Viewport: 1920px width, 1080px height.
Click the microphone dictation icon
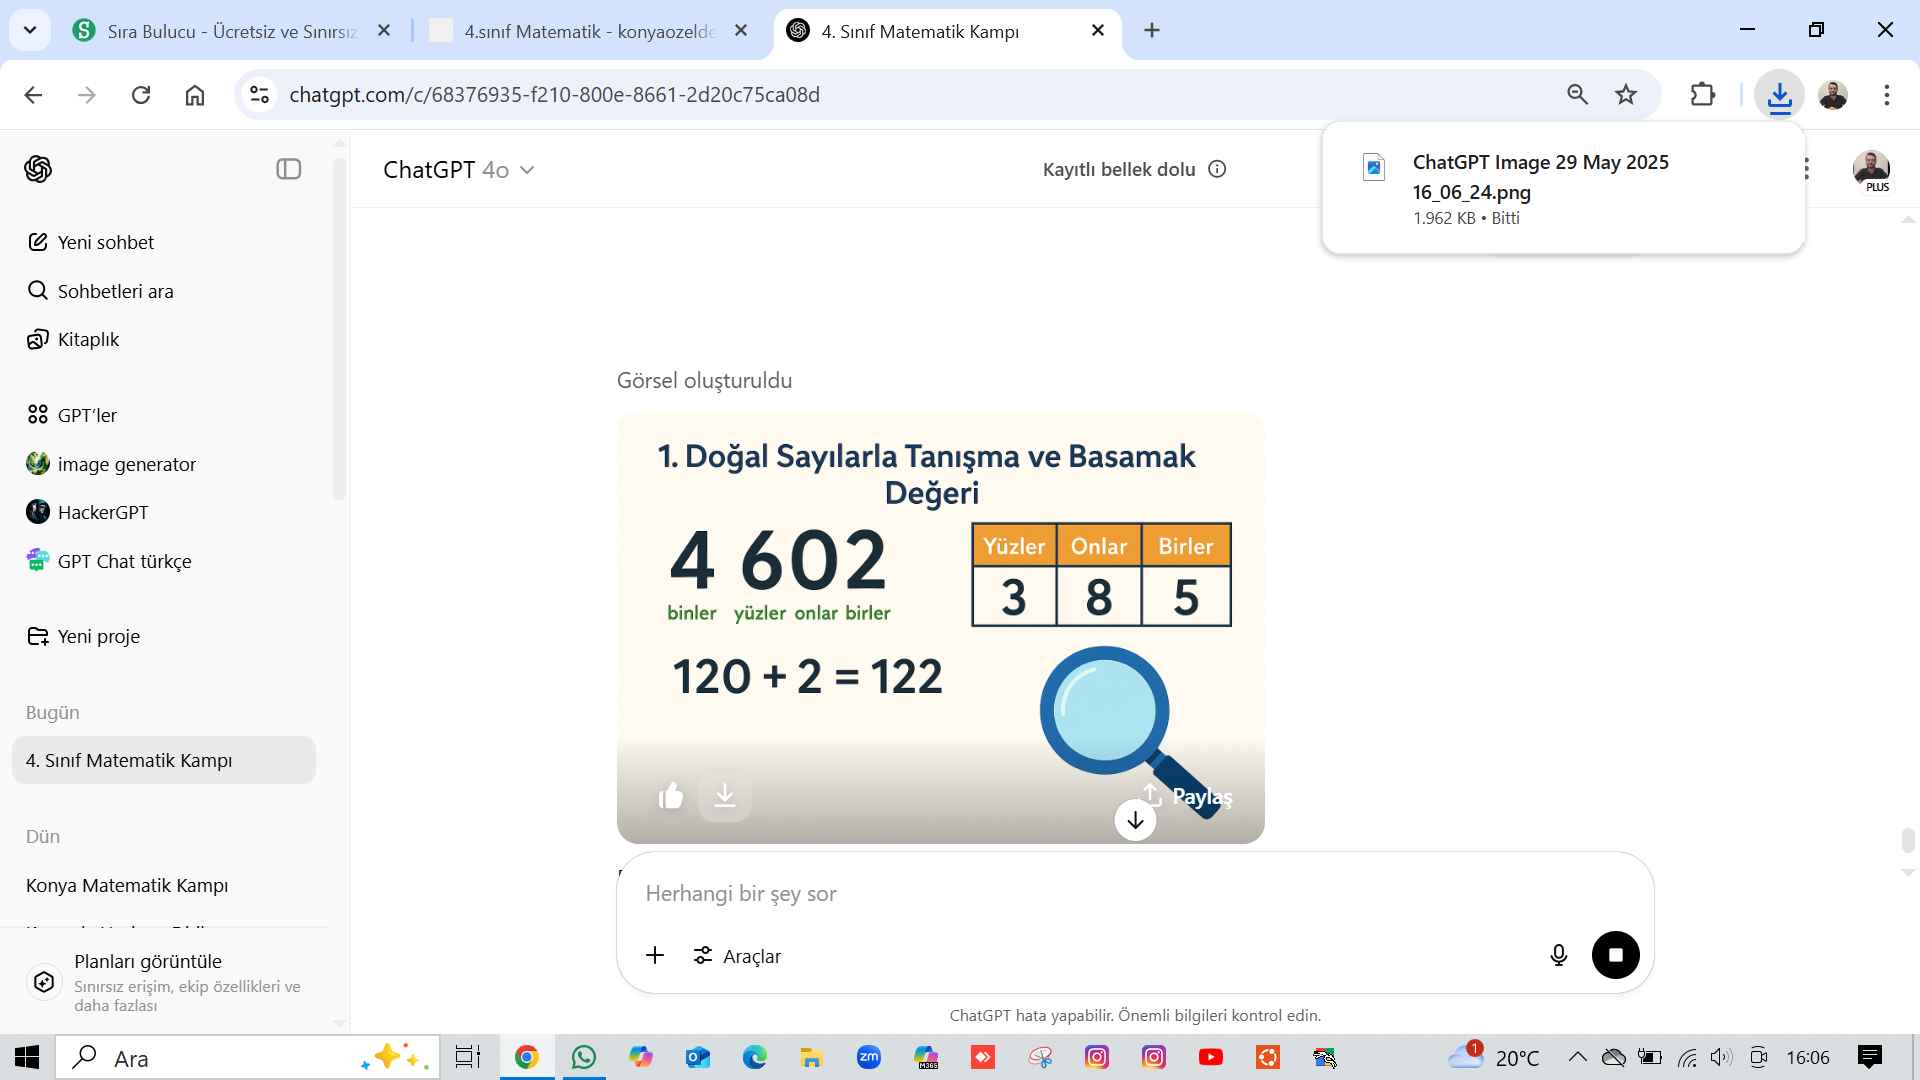tap(1558, 956)
